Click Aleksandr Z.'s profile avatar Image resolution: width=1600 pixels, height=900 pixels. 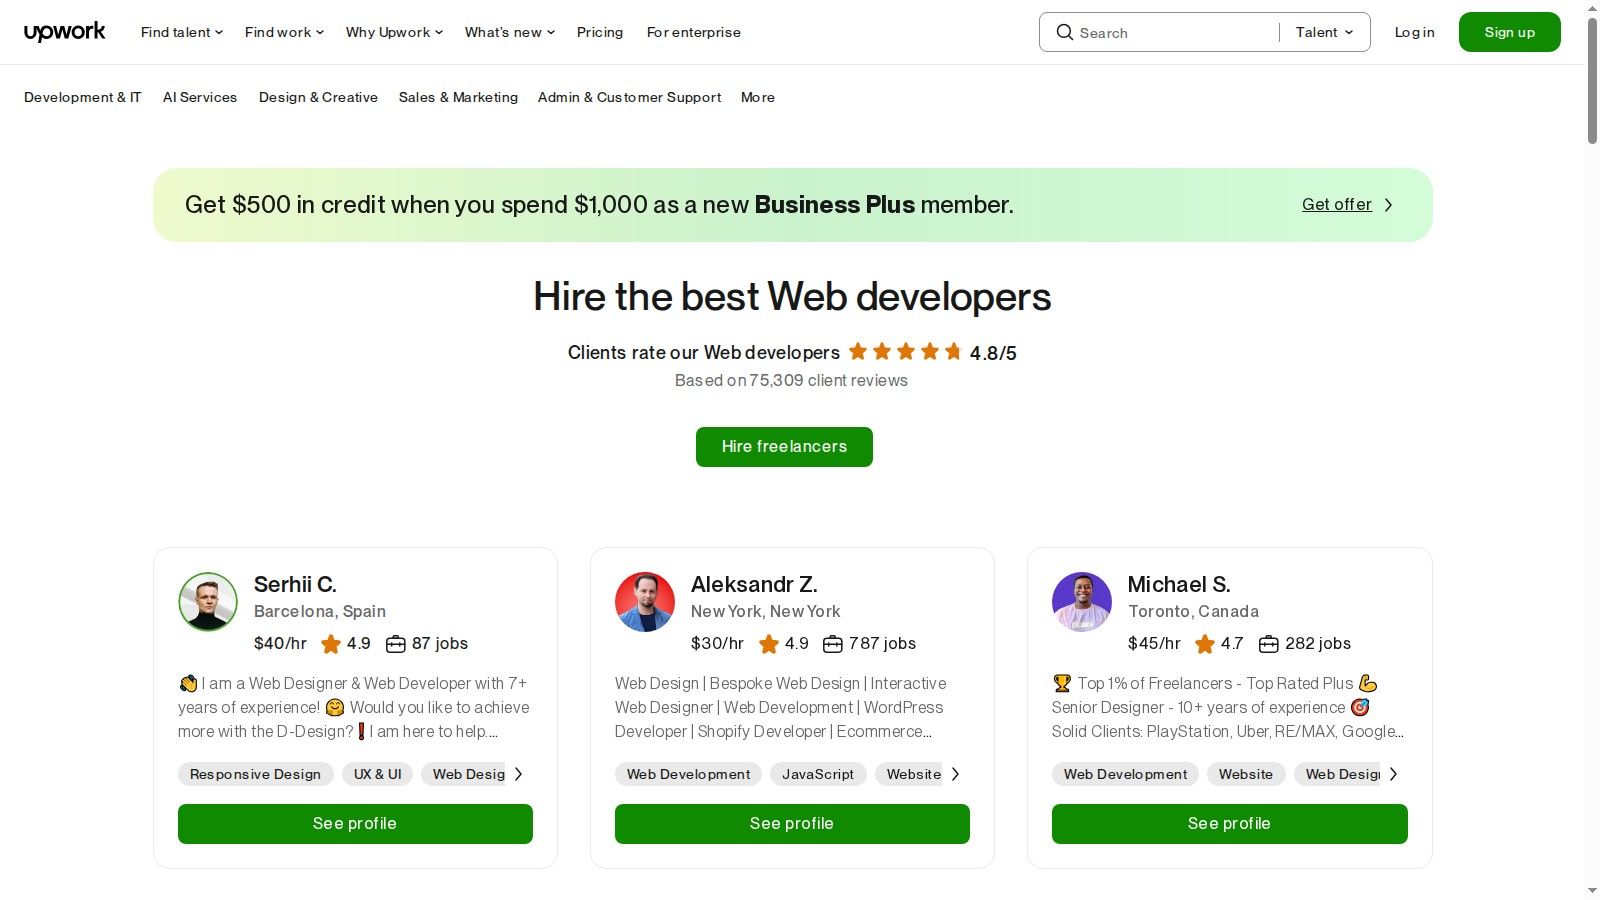[x=645, y=602]
